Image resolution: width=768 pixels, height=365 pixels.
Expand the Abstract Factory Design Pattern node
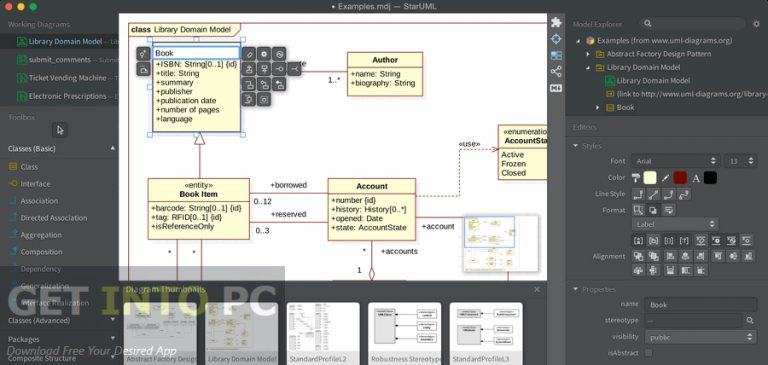588,54
